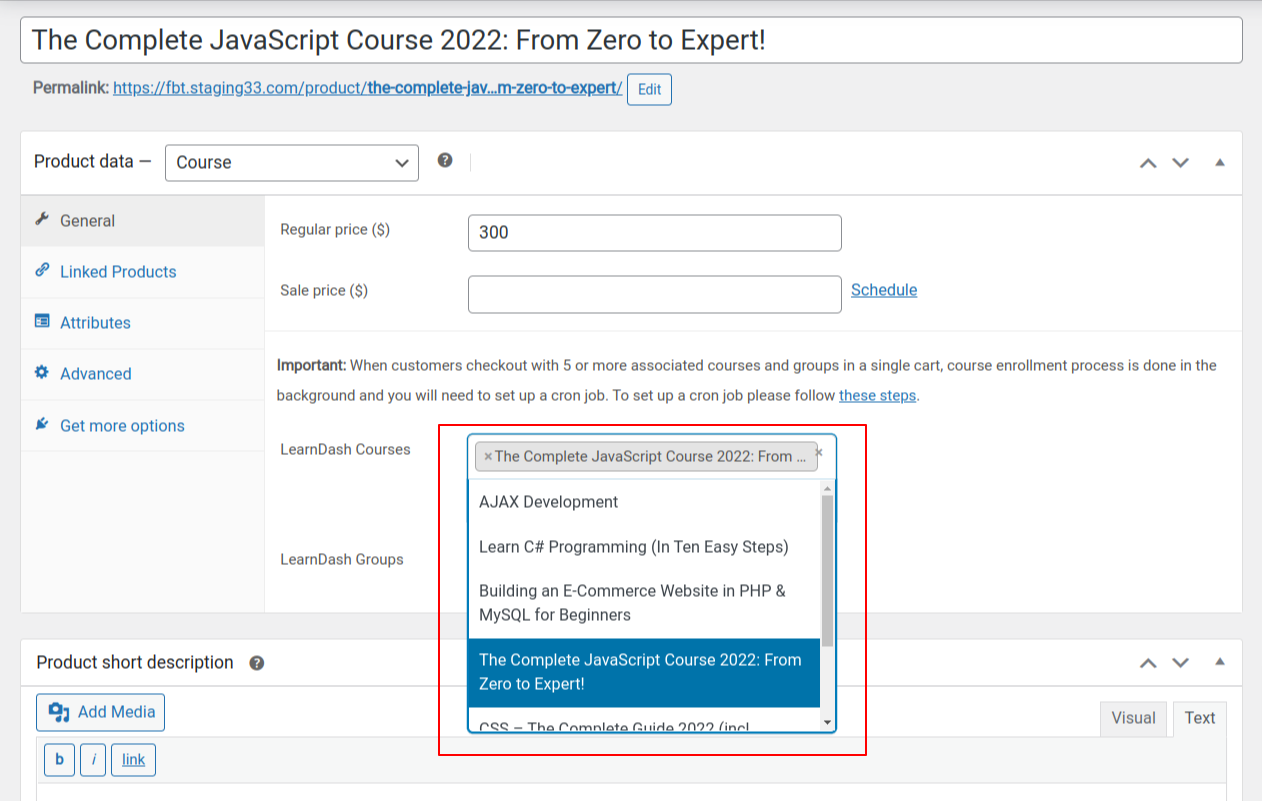The width and height of the screenshot is (1262, 801).
Task: Choose Learn C# Programming course option
Action: coord(633,547)
